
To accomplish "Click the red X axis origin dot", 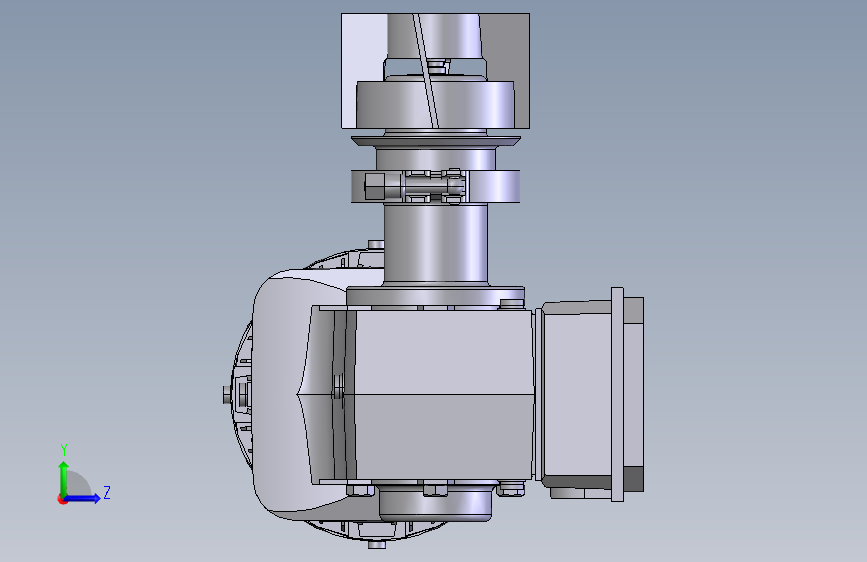I will pyautogui.click(x=62, y=499).
